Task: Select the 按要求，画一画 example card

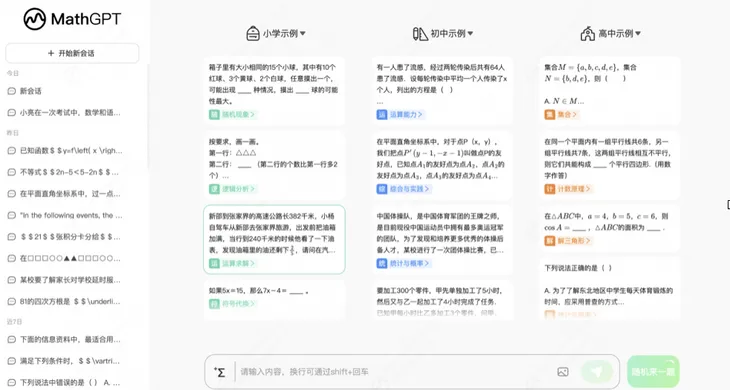Action: pos(274,165)
